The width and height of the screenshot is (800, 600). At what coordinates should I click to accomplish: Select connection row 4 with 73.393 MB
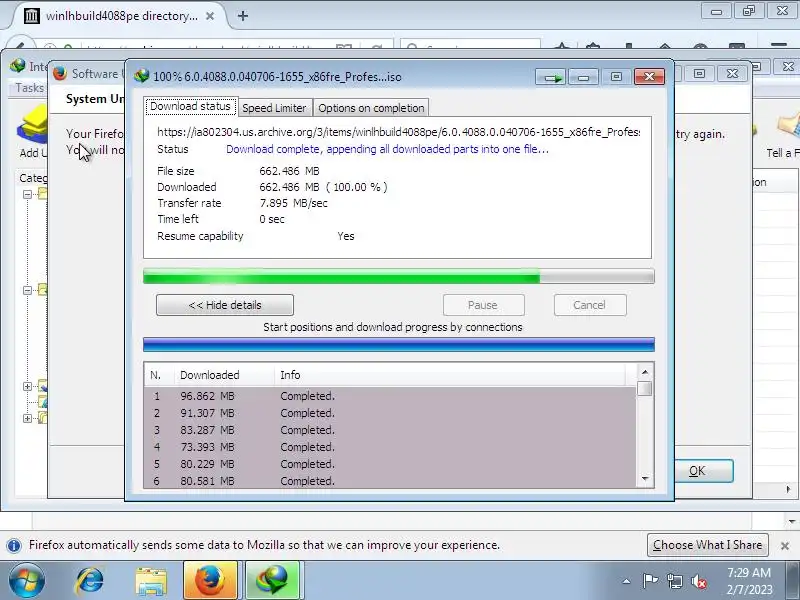[x=390, y=447]
